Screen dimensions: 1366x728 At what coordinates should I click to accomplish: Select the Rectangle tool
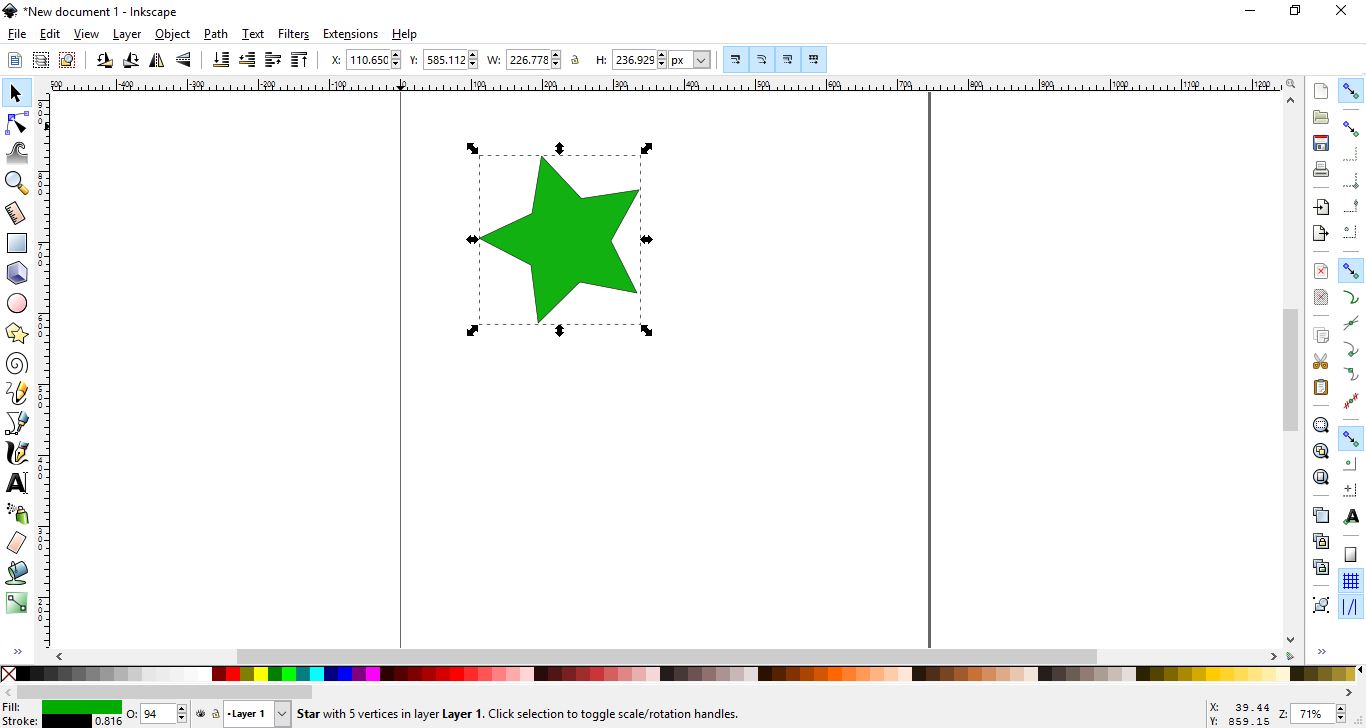pos(16,243)
